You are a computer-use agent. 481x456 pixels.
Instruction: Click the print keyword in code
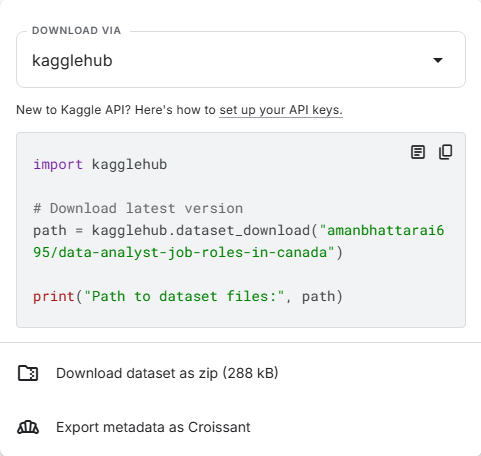(x=54, y=297)
